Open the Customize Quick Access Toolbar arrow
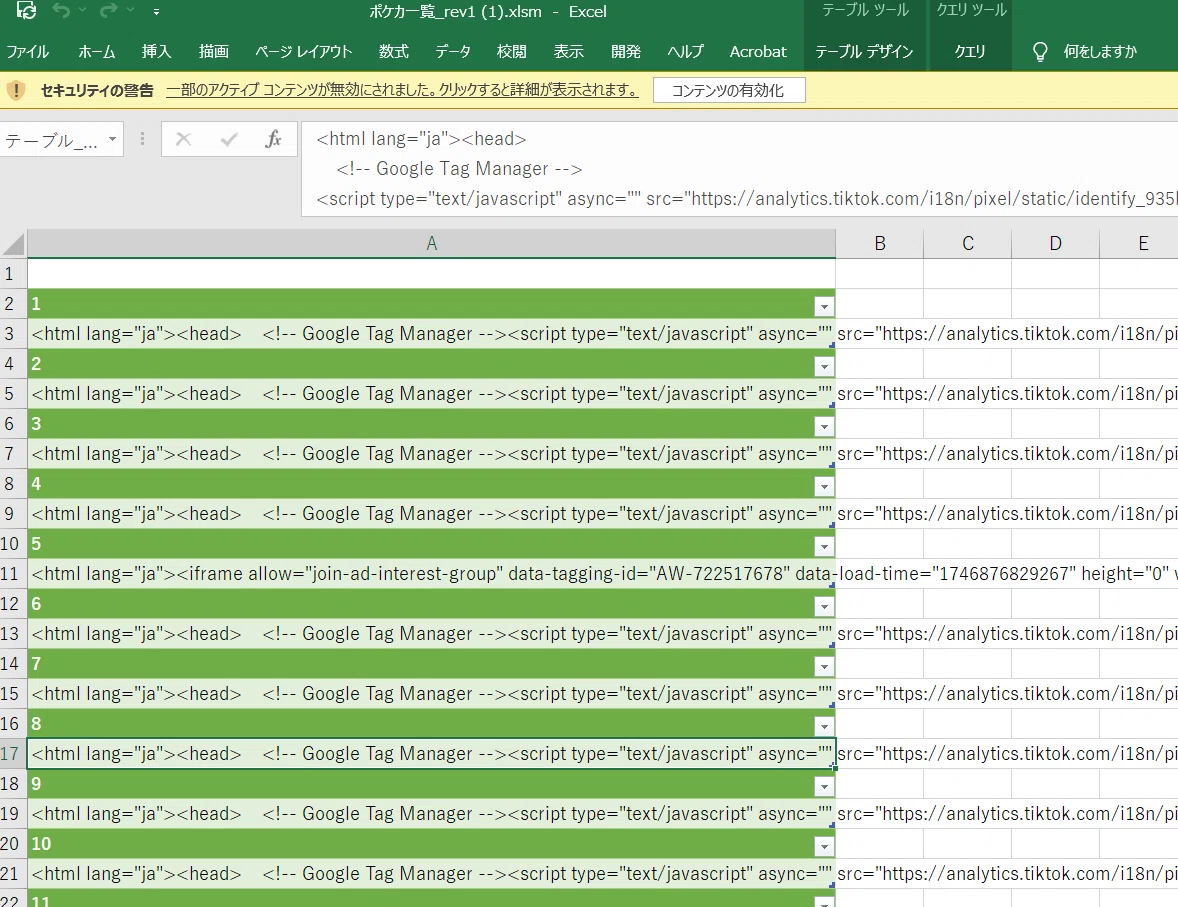Viewport: 1178px width, 907px height. point(156,11)
